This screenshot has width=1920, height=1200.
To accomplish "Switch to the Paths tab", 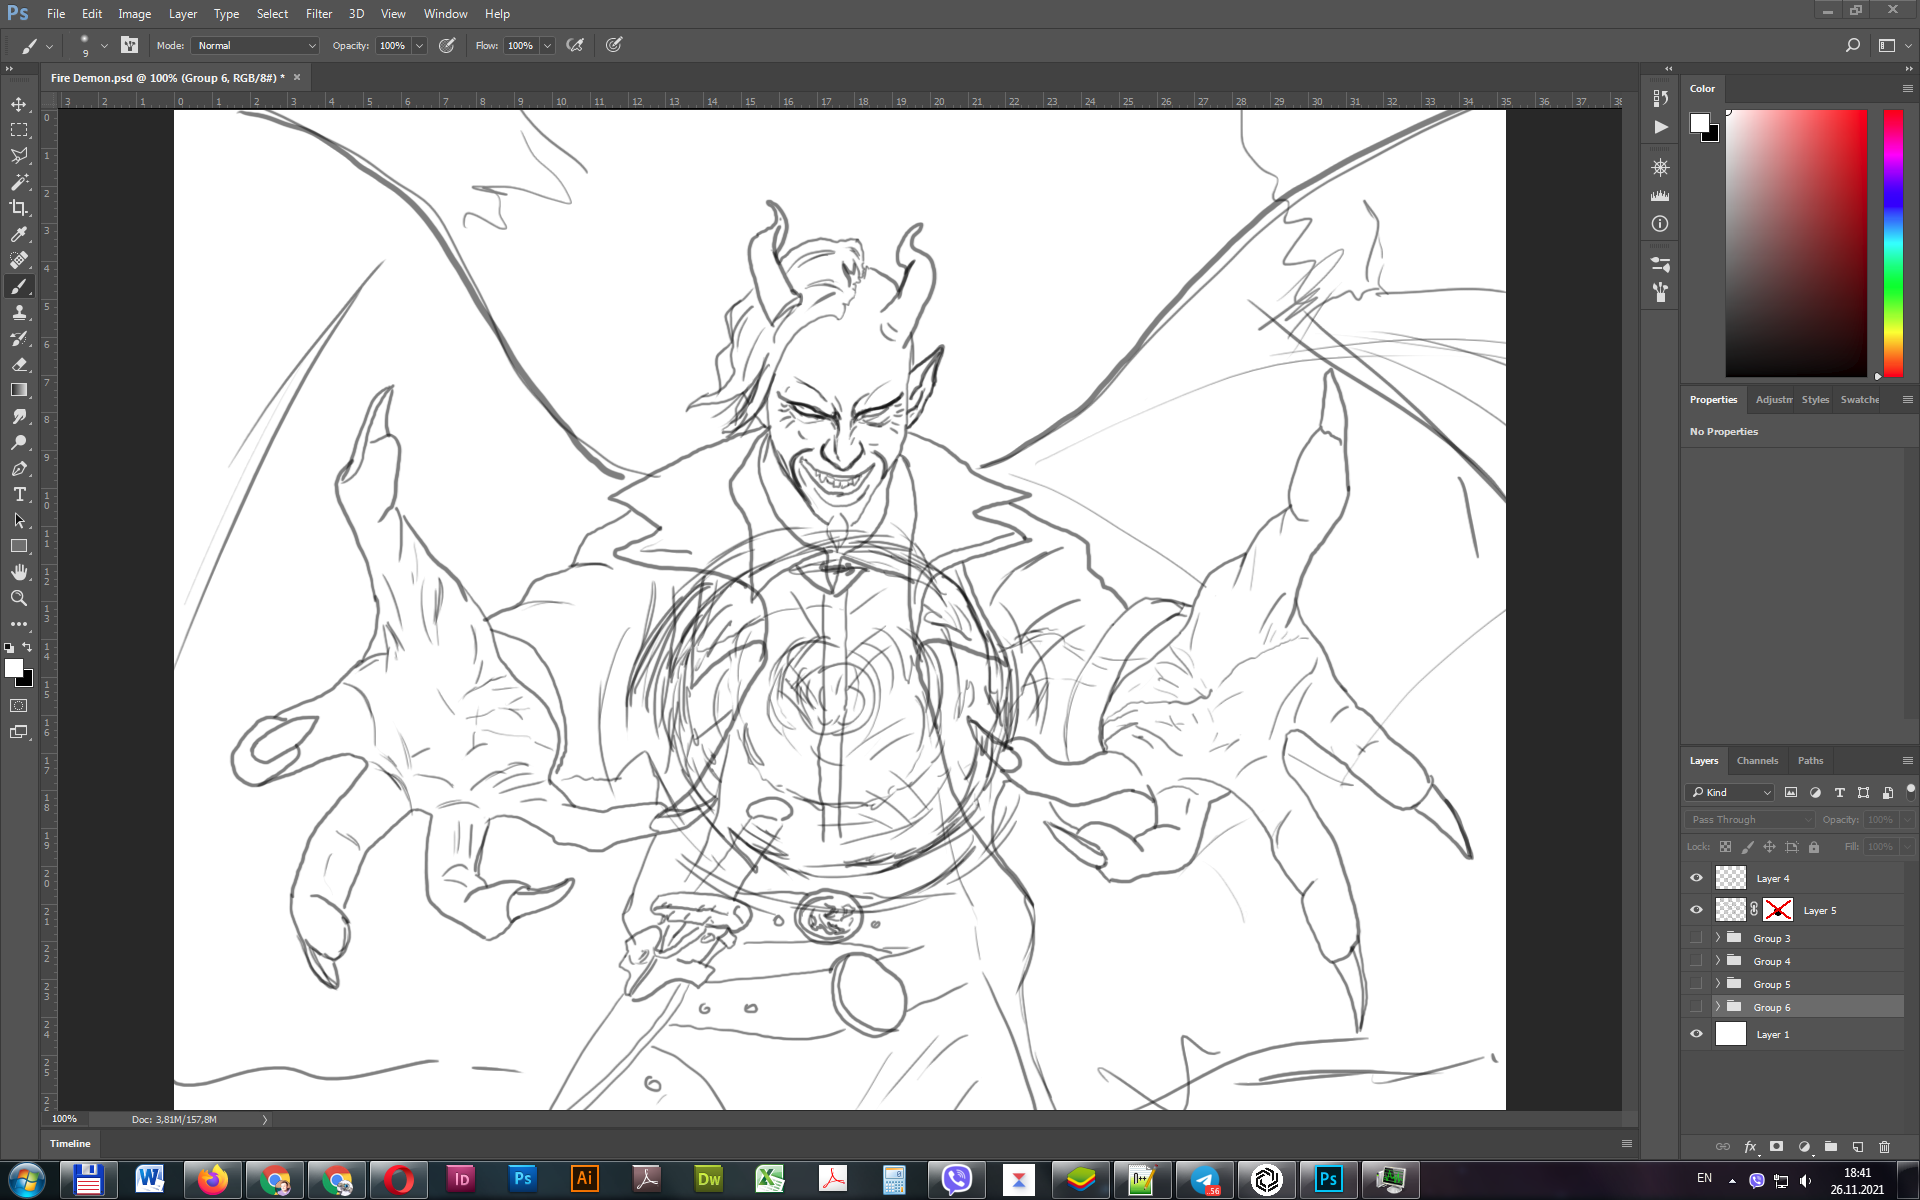I will click(x=1810, y=760).
